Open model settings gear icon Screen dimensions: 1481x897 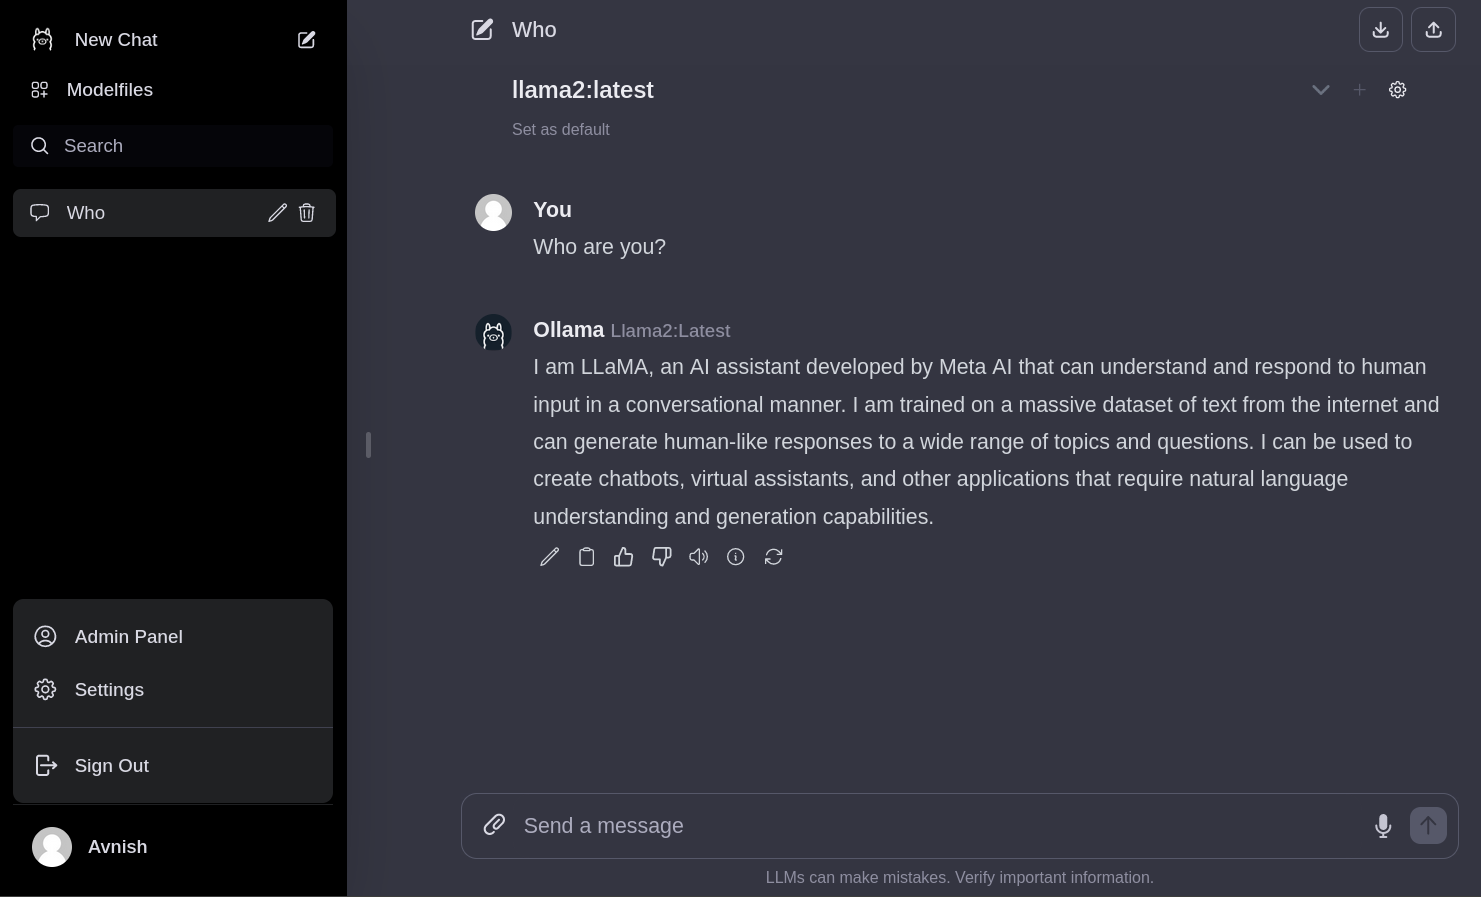tap(1398, 90)
